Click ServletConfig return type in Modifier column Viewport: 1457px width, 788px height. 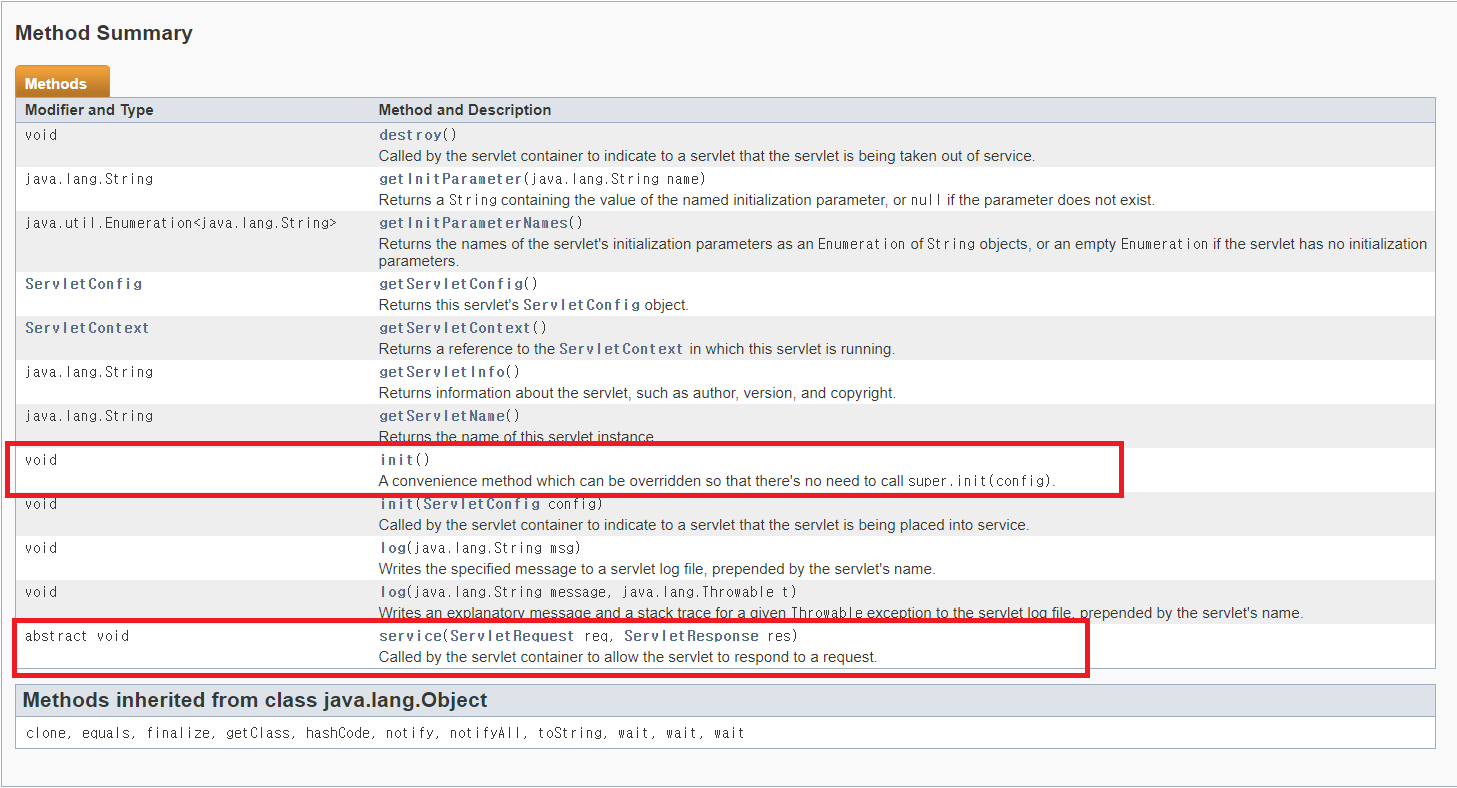point(84,284)
